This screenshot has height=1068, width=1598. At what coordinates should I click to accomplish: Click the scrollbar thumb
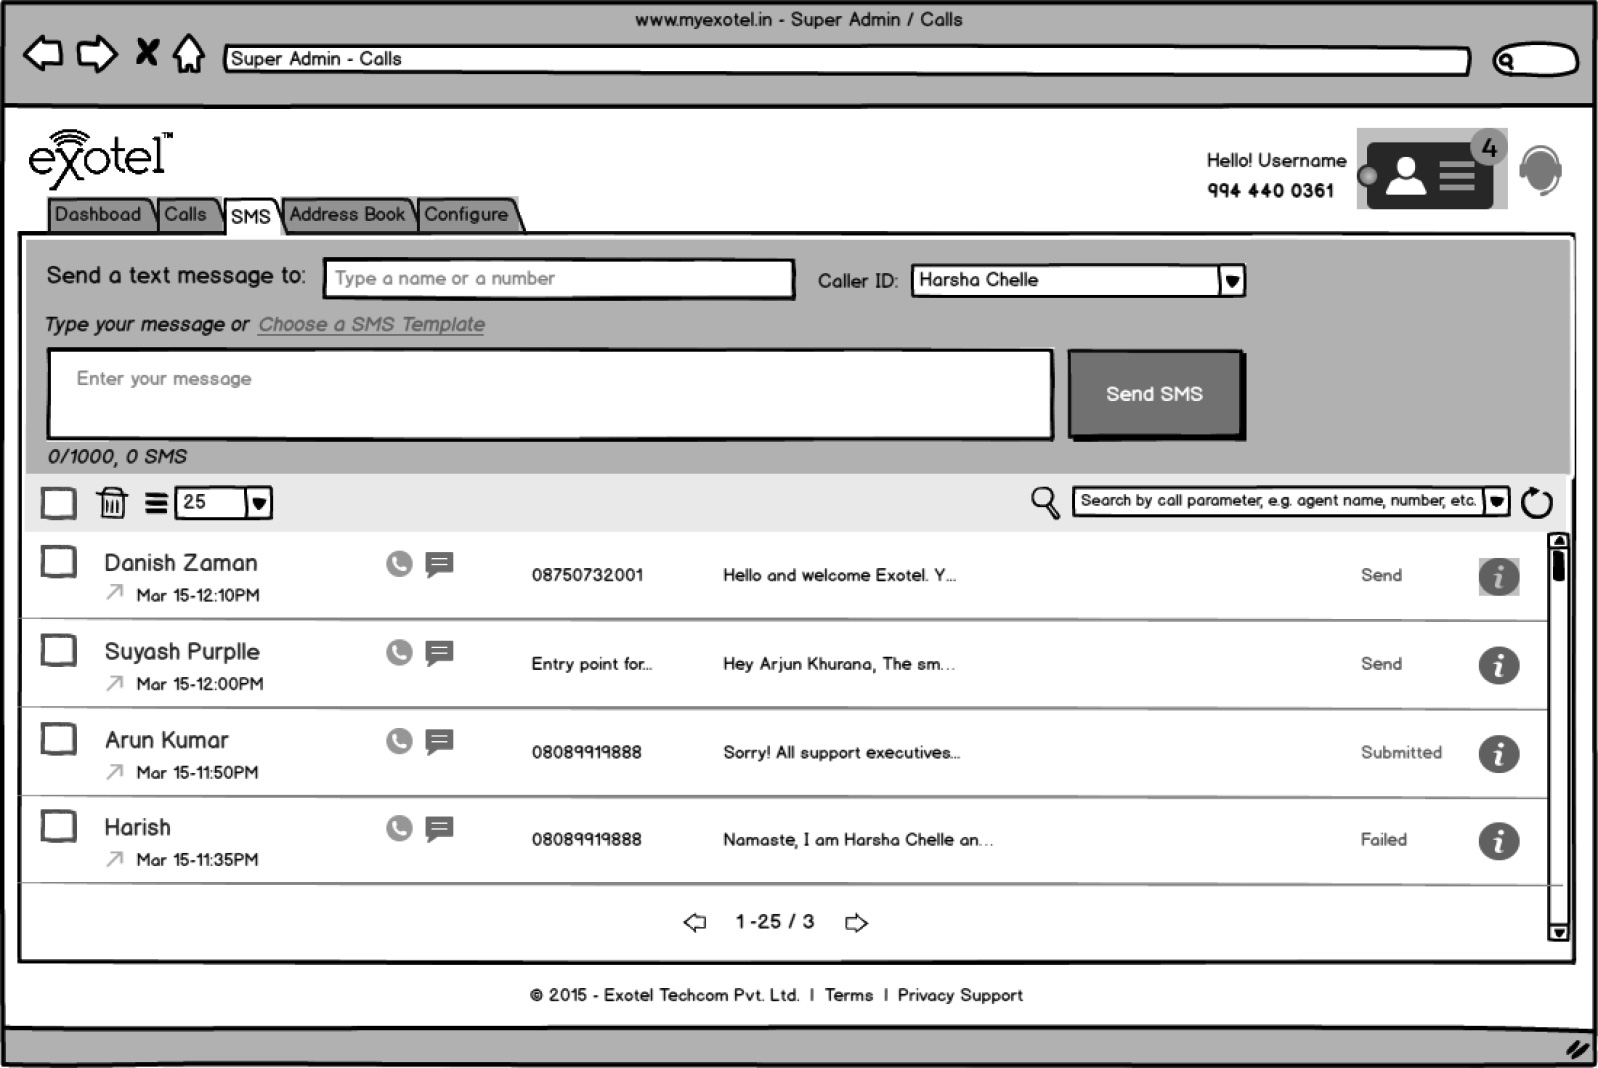click(1558, 565)
